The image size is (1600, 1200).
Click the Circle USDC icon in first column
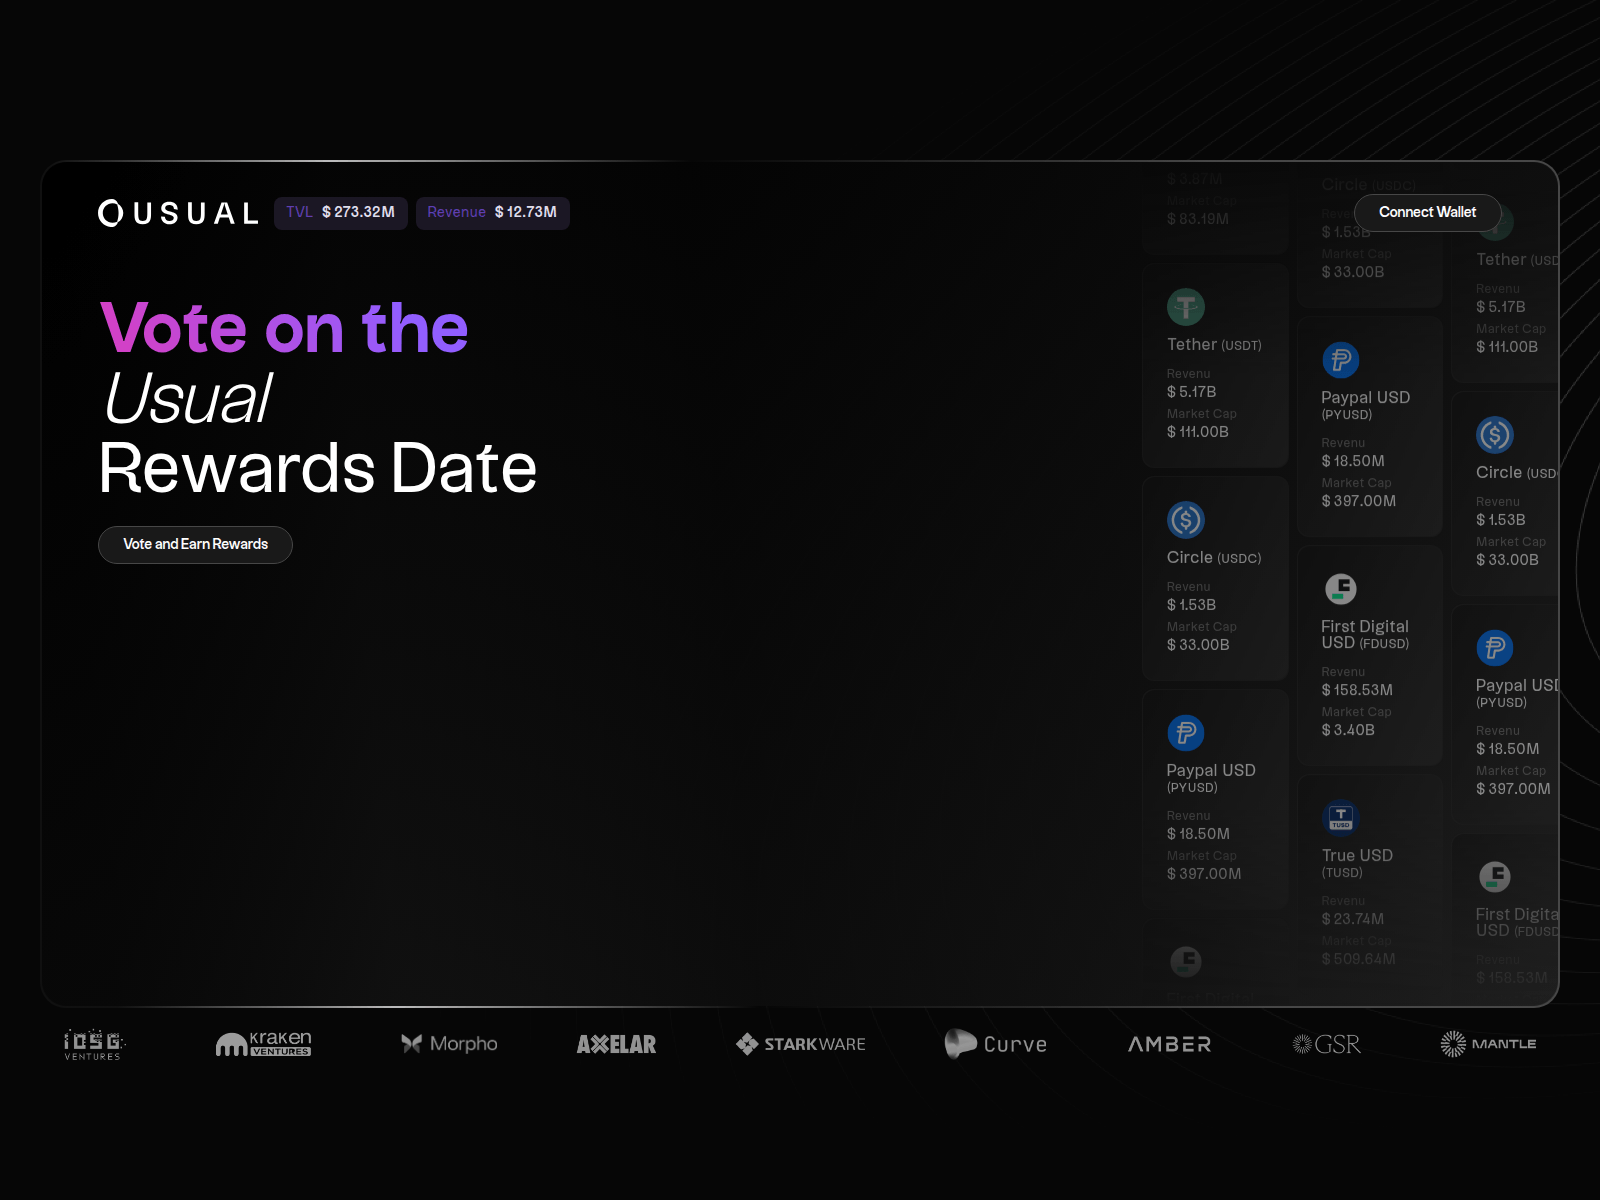click(x=1186, y=519)
